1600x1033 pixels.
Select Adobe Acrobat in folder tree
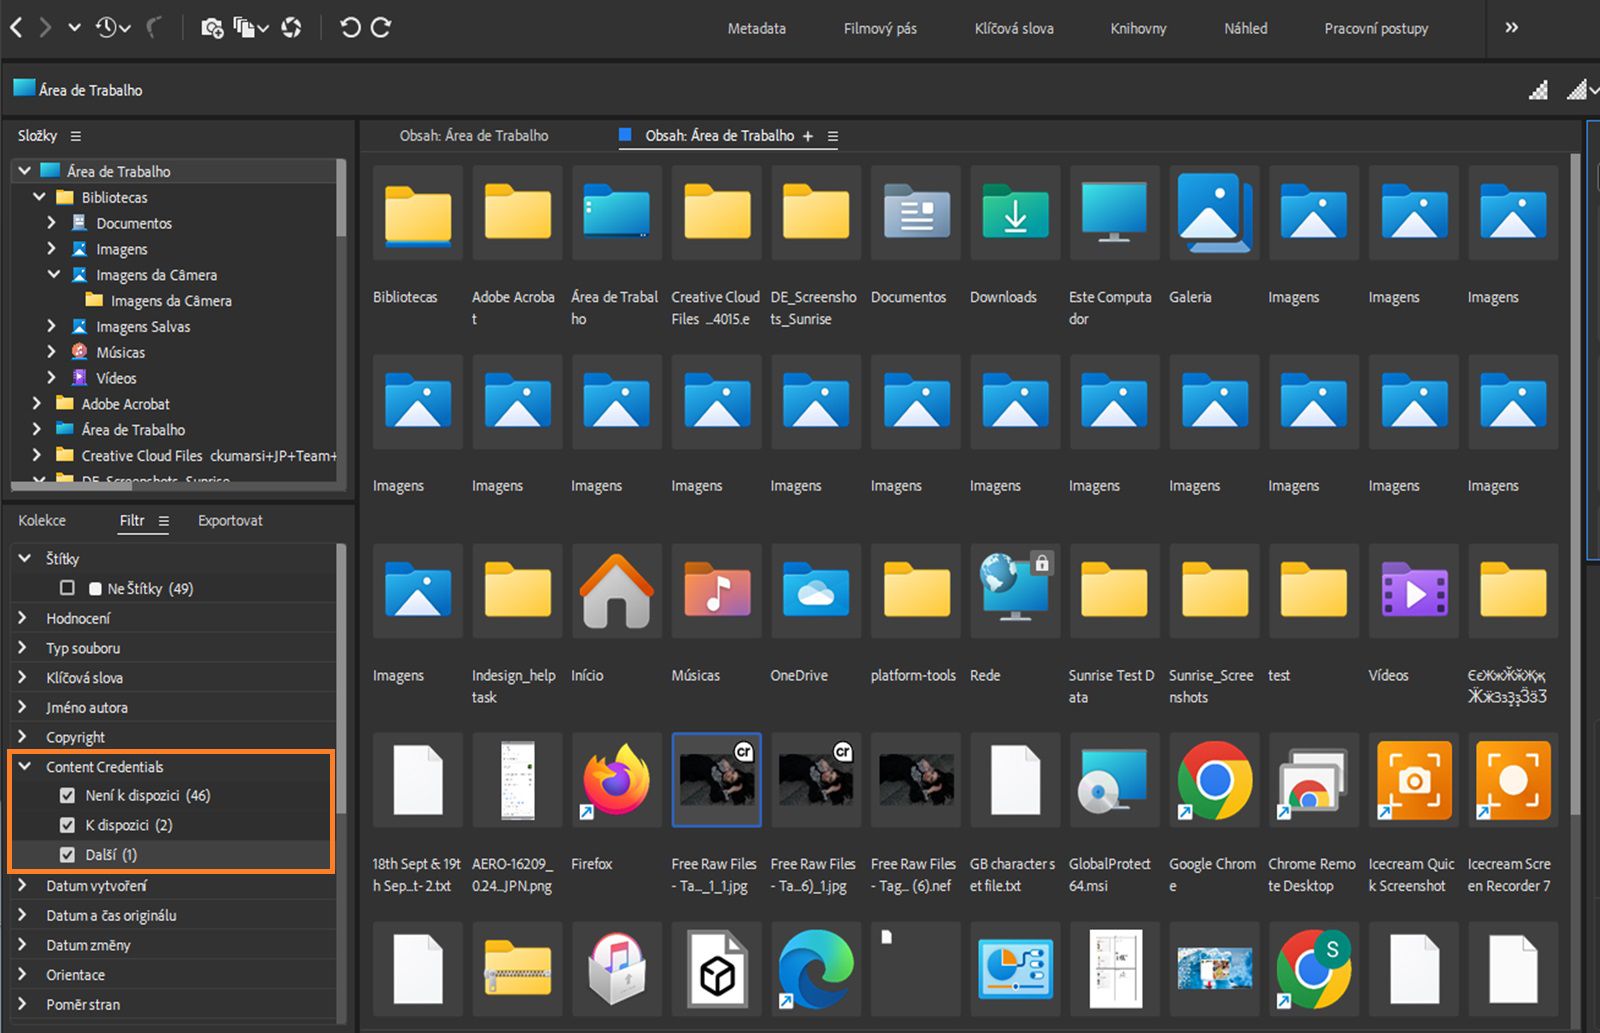(x=126, y=404)
